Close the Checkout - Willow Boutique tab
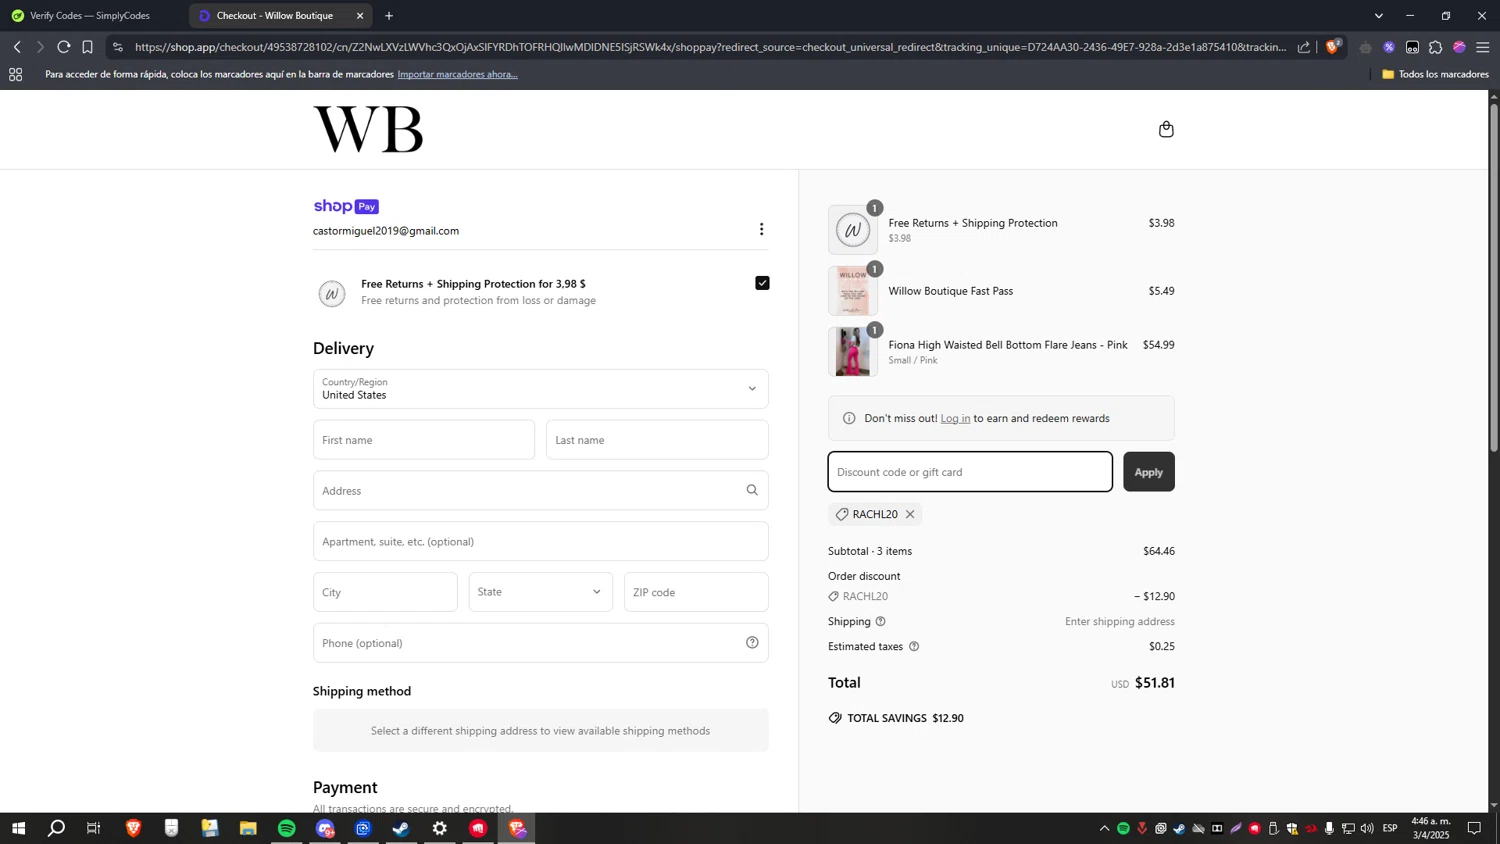Screen dimensions: 1500x844 click(360, 16)
